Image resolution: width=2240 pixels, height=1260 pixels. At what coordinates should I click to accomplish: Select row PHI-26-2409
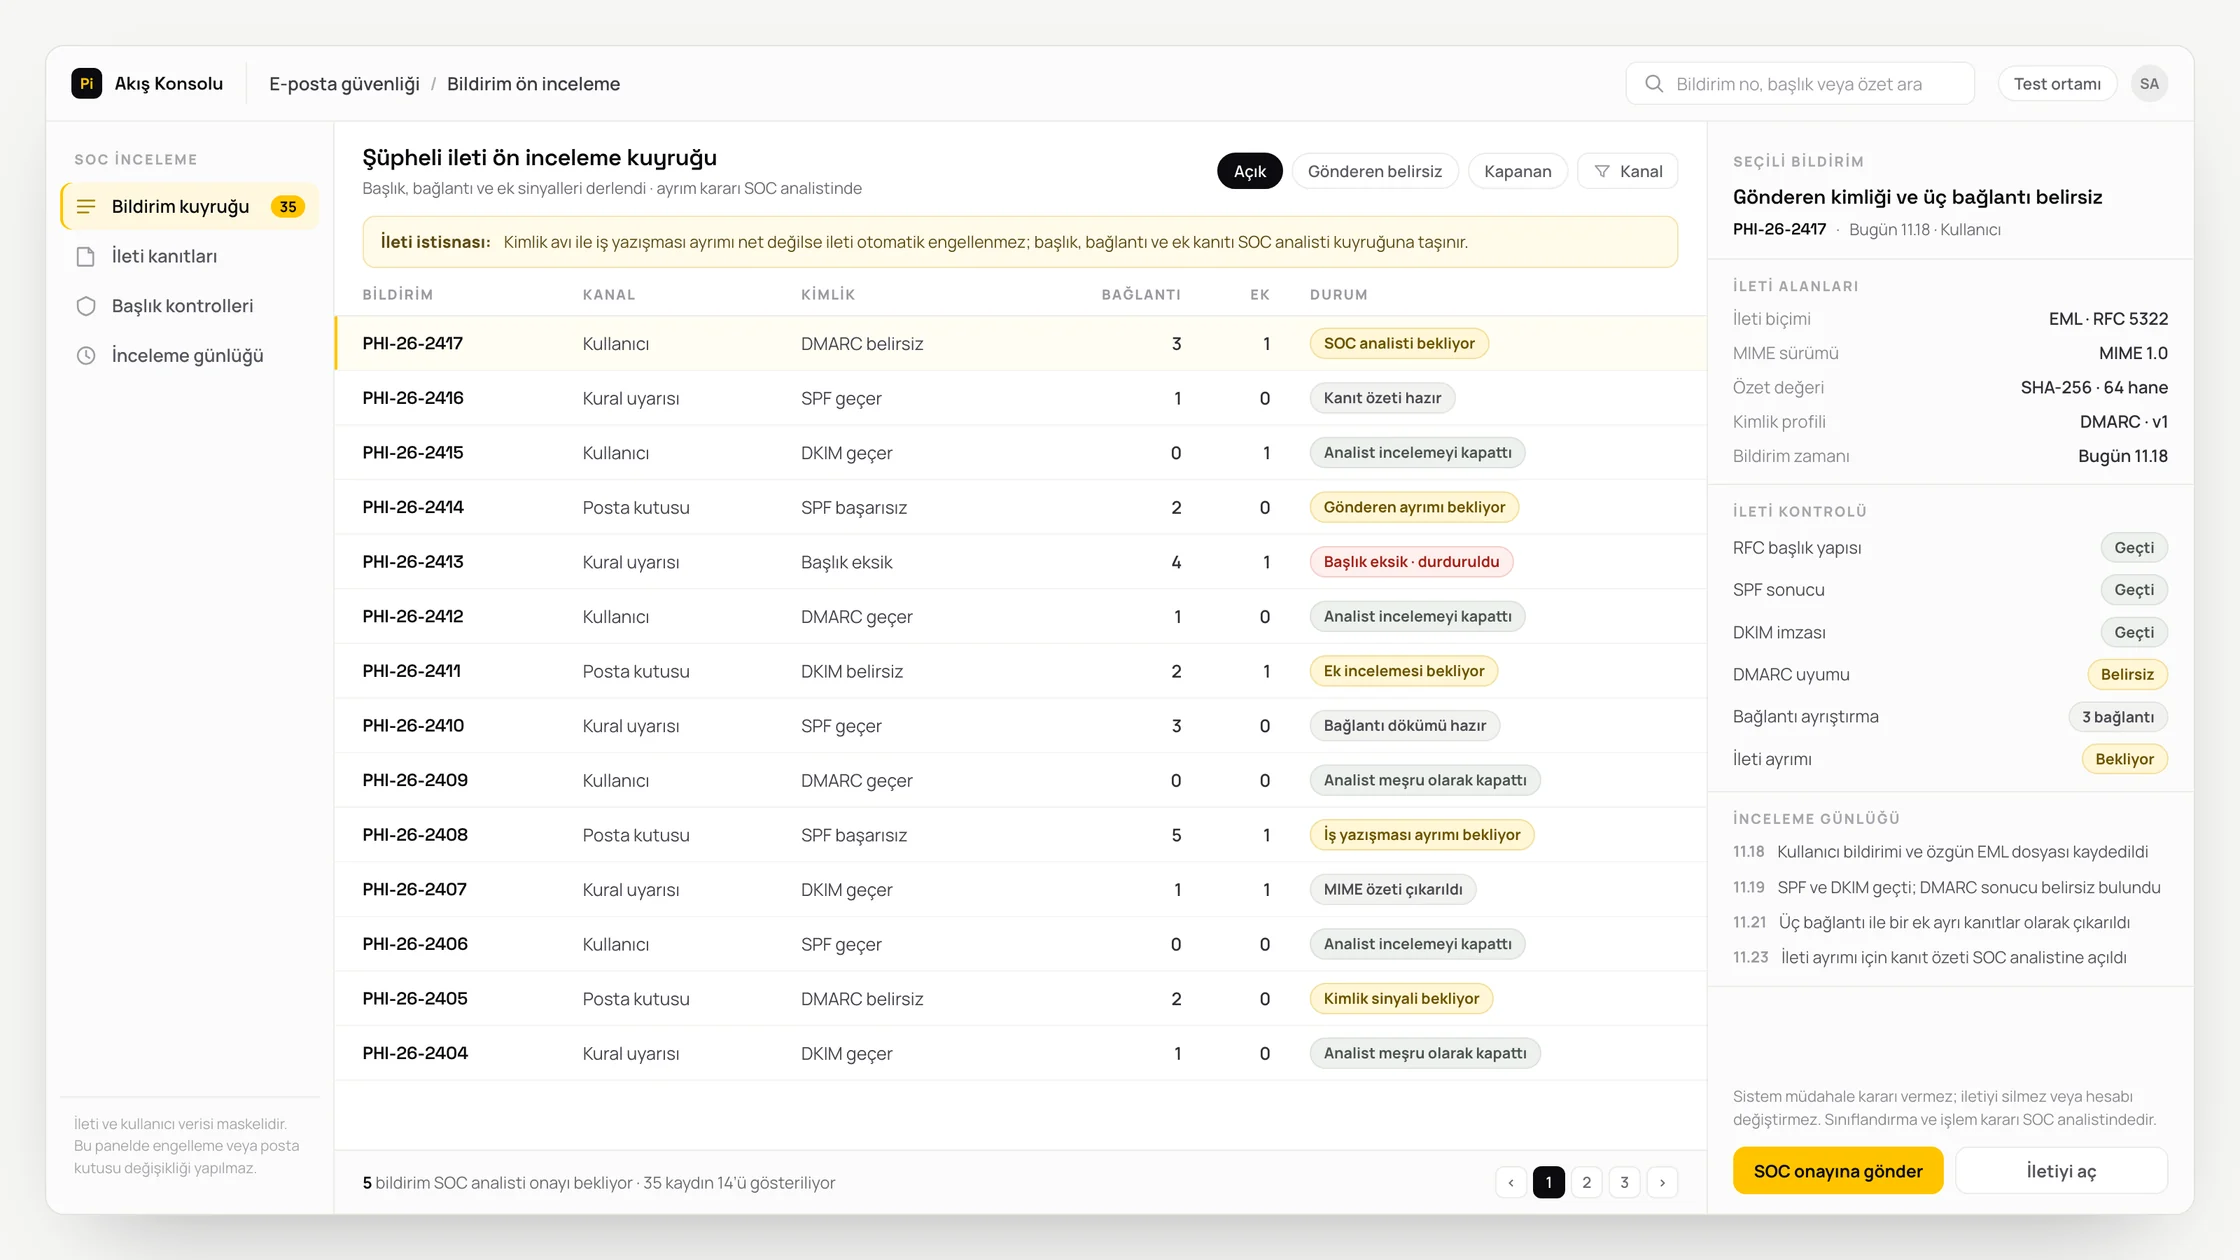[x=1021, y=780]
